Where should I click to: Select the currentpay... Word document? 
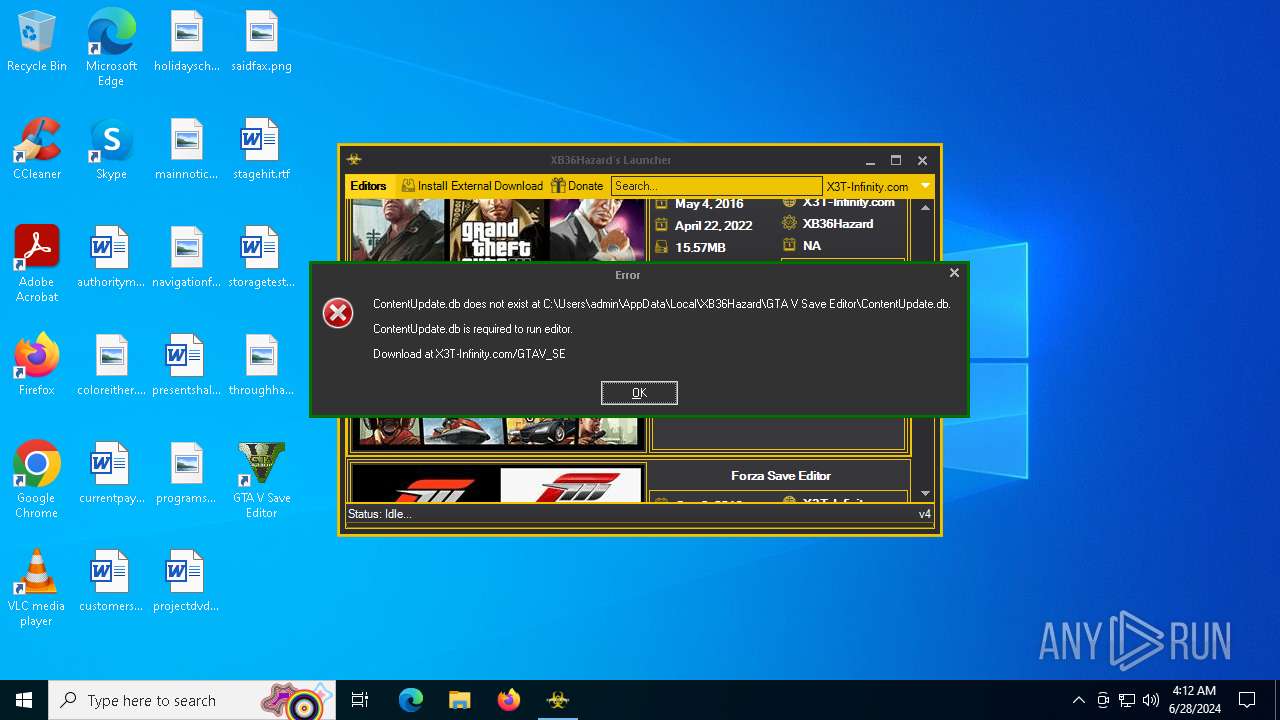point(111,474)
